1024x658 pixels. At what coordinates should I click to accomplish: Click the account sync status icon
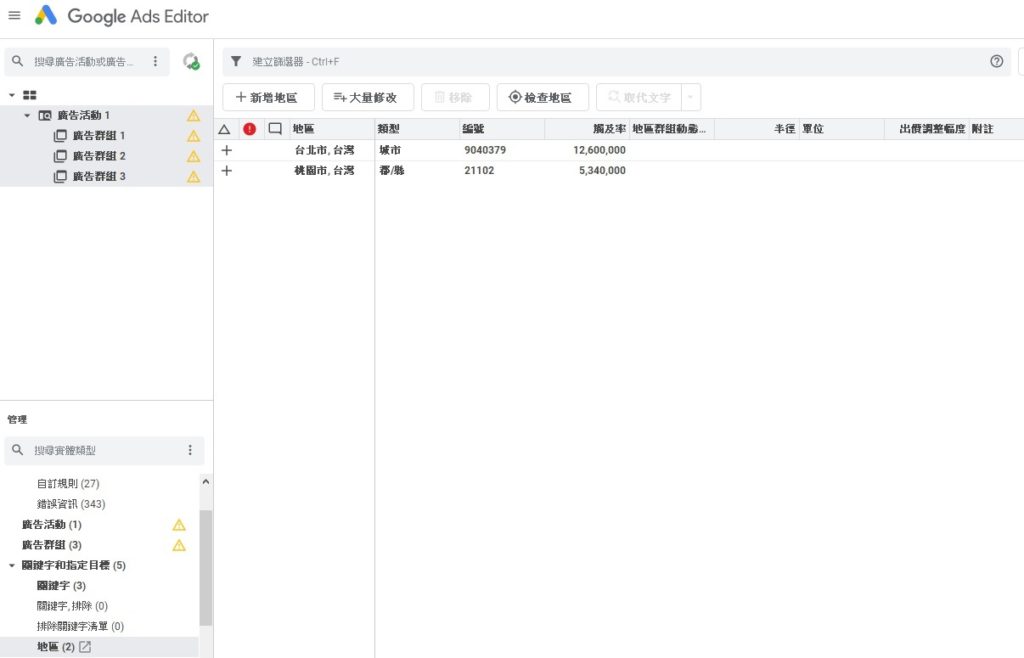[x=191, y=62]
